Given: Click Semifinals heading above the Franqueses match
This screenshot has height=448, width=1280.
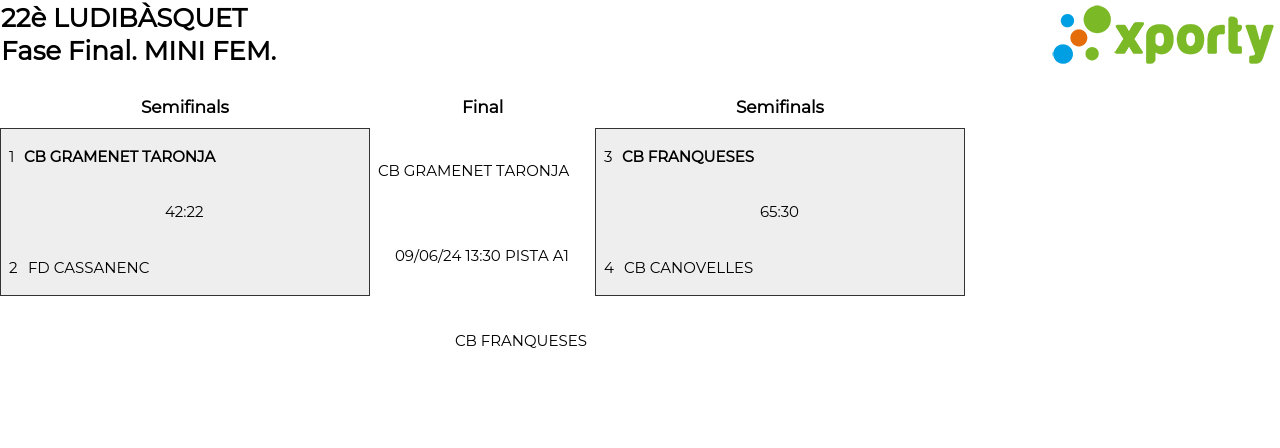Looking at the screenshot, I should 780,107.
